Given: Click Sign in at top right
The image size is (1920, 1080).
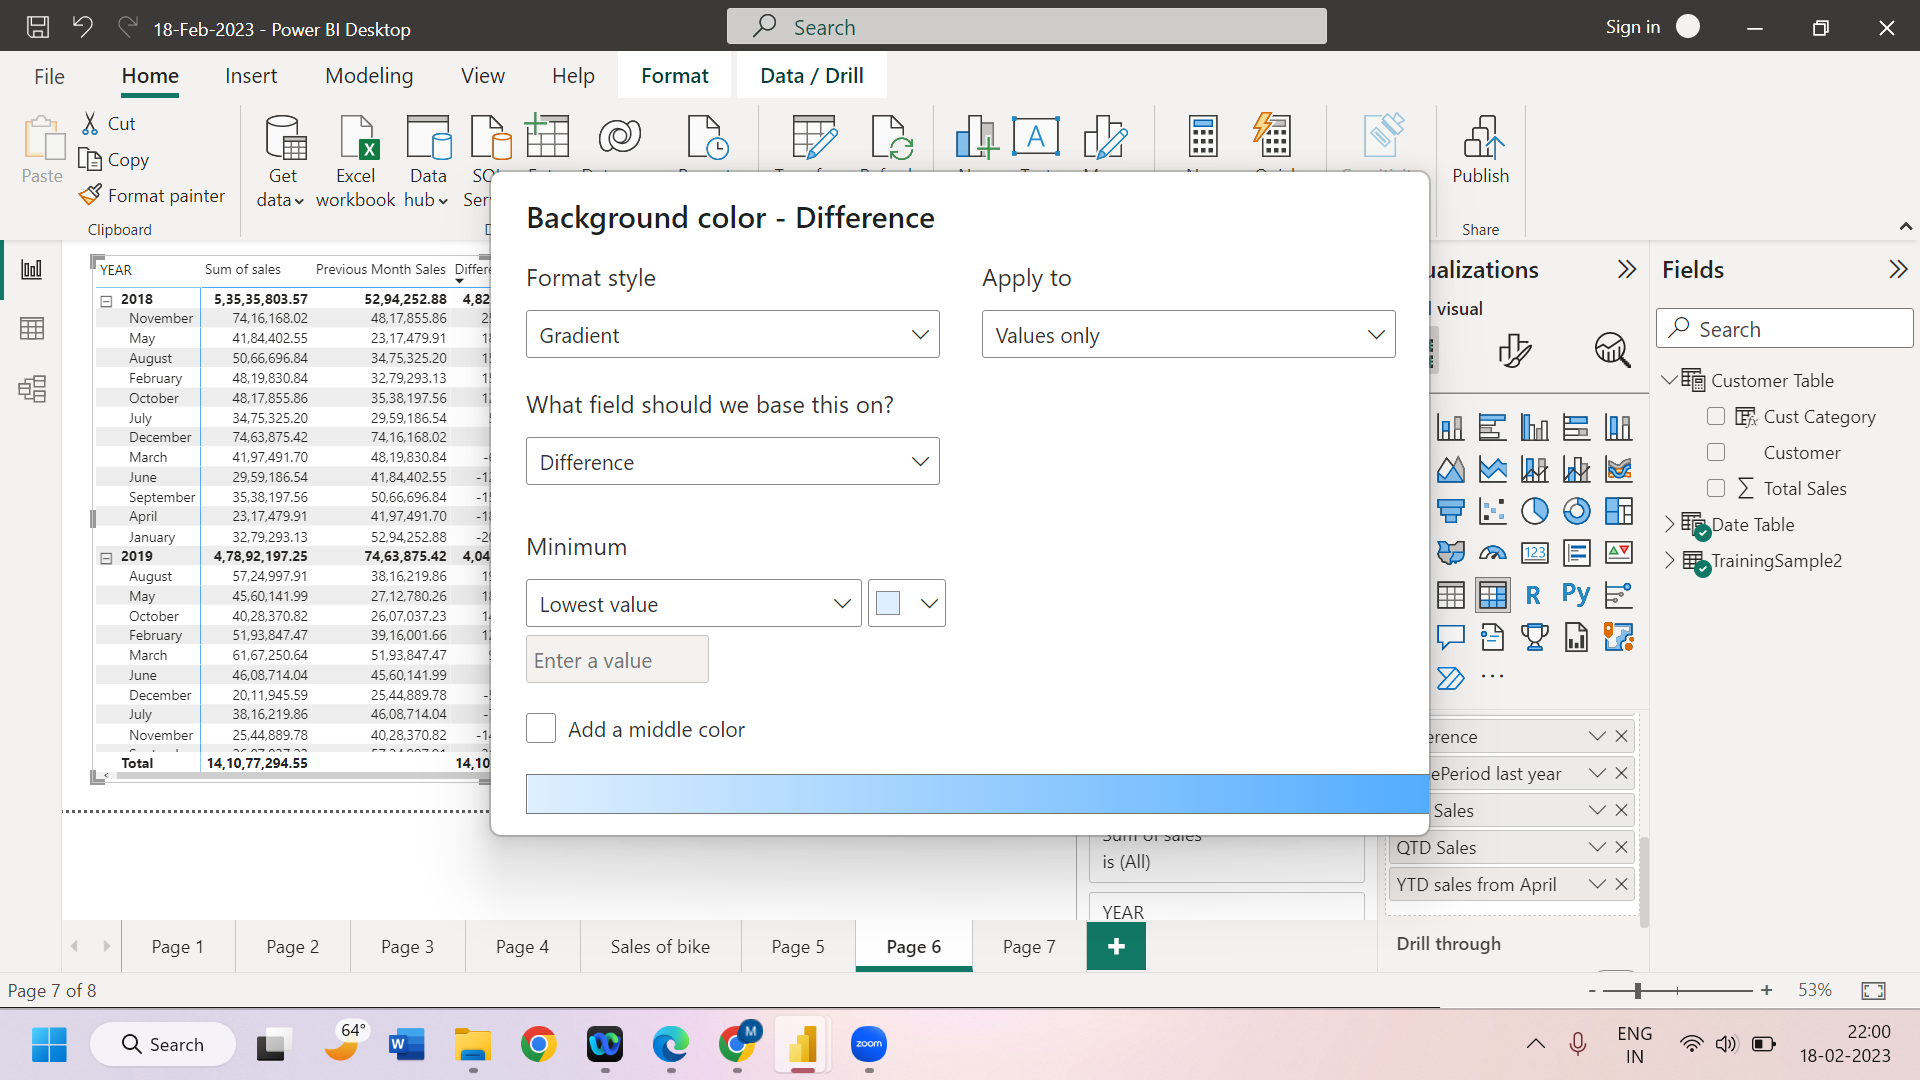Looking at the screenshot, I should pyautogui.click(x=1633, y=27).
